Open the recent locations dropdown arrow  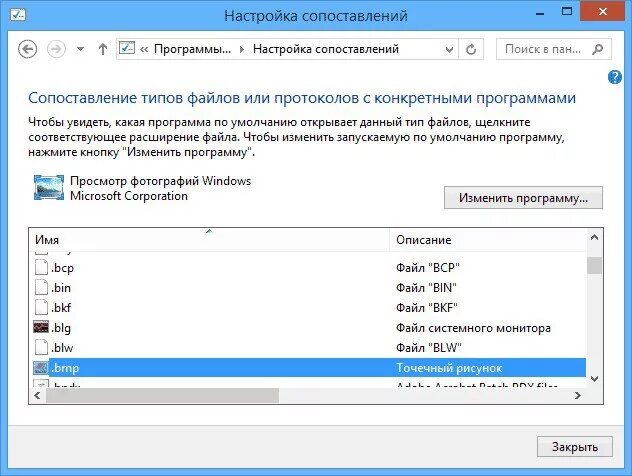tap(80, 49)
